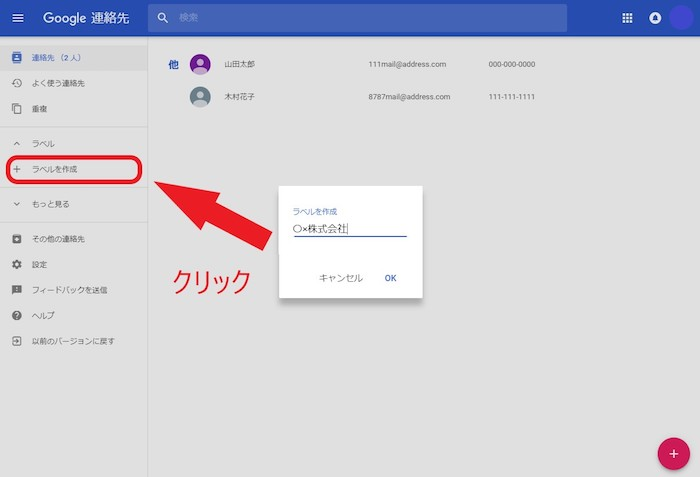Image resolution: width=700 pixels, height=477 pixels.
Task: Click 木村花子's gray avatar
Action: (200, 96)
